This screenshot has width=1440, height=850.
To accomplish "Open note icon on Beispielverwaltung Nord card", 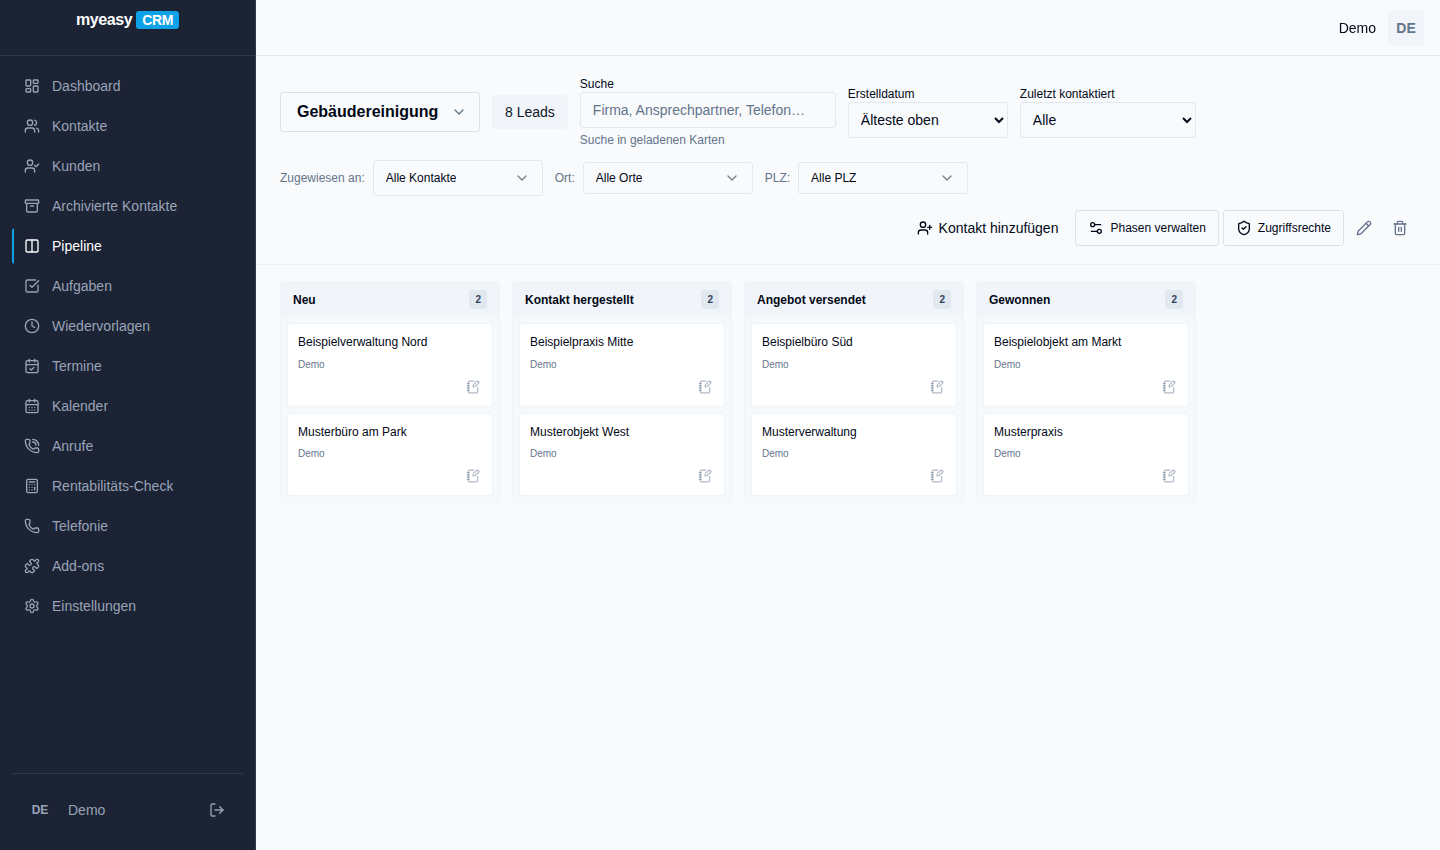I will pyautogui.click(x=473, y=387).
